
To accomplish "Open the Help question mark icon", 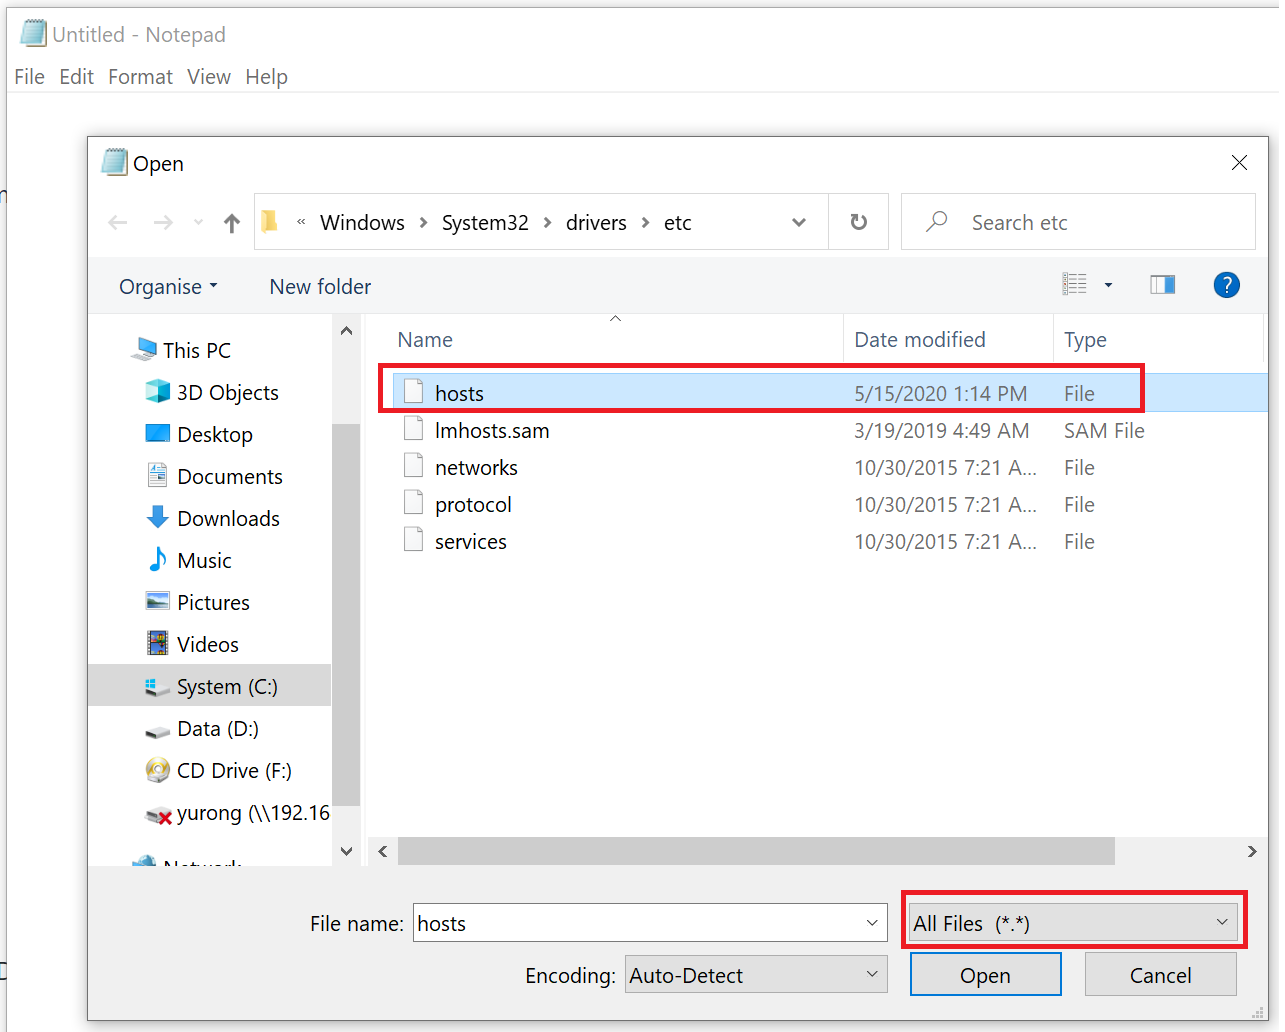I will (x=1226, y=286).
